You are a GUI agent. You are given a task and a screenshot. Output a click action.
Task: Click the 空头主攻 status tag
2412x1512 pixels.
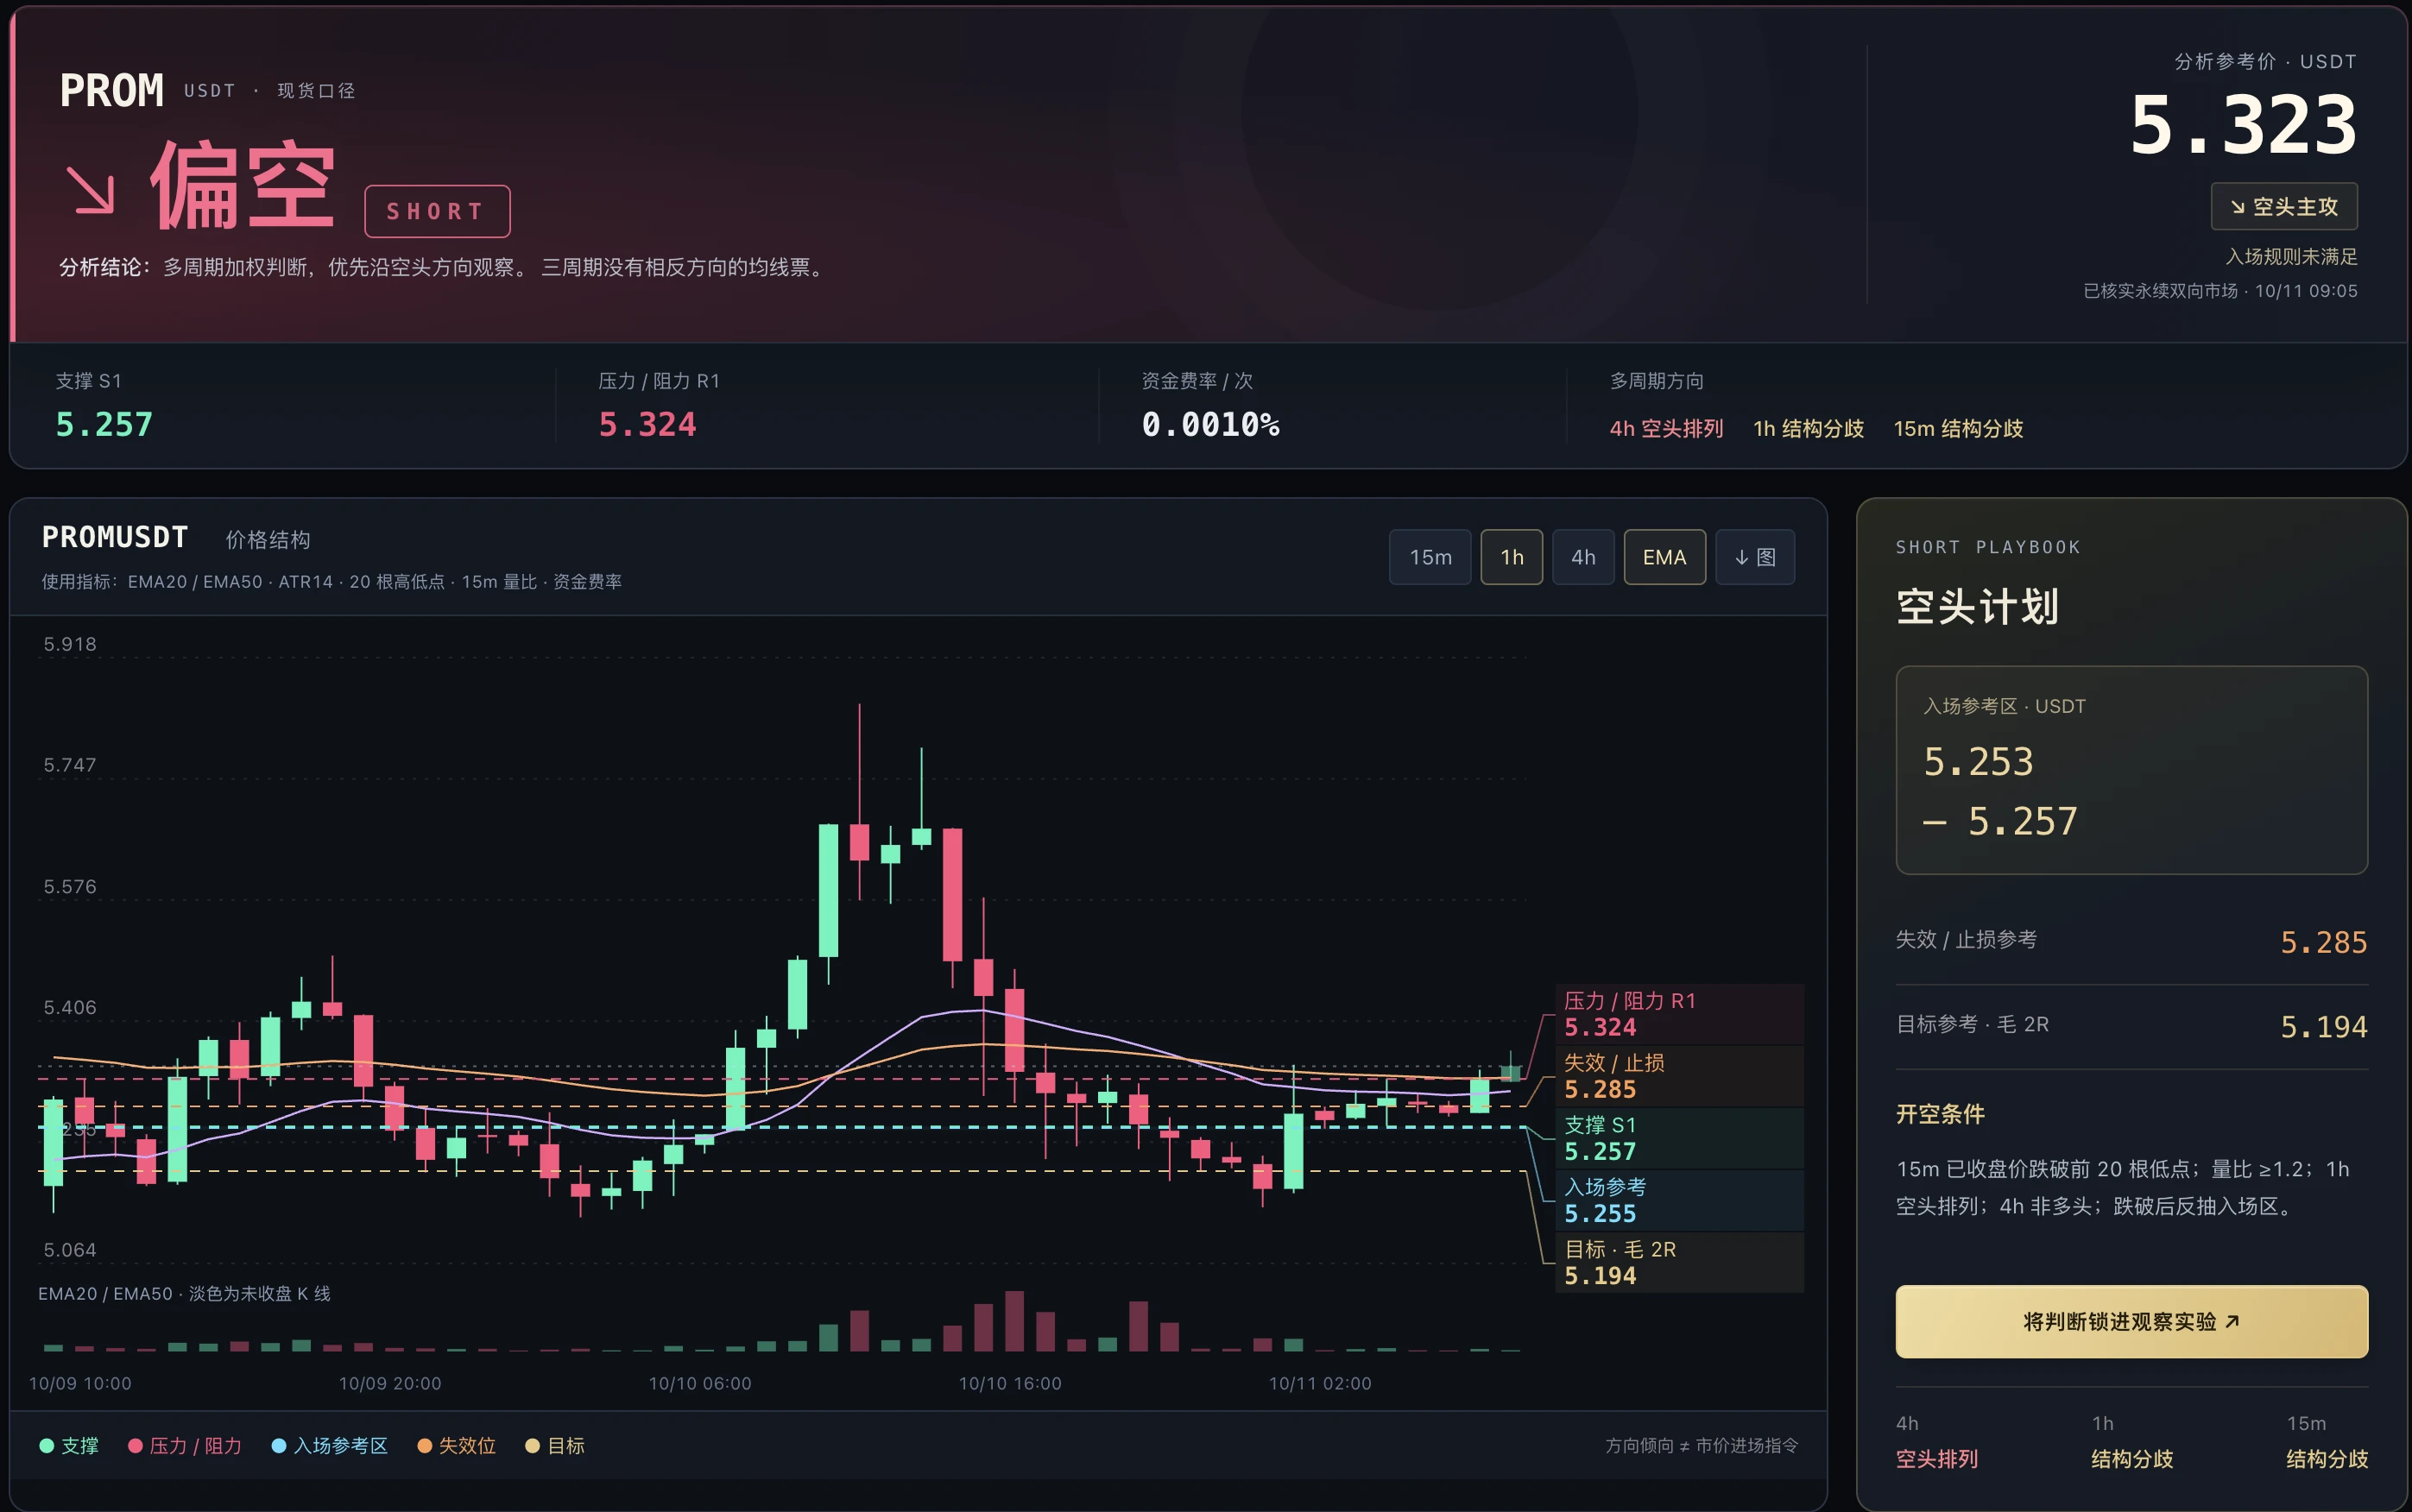(x=2284, y=206)
